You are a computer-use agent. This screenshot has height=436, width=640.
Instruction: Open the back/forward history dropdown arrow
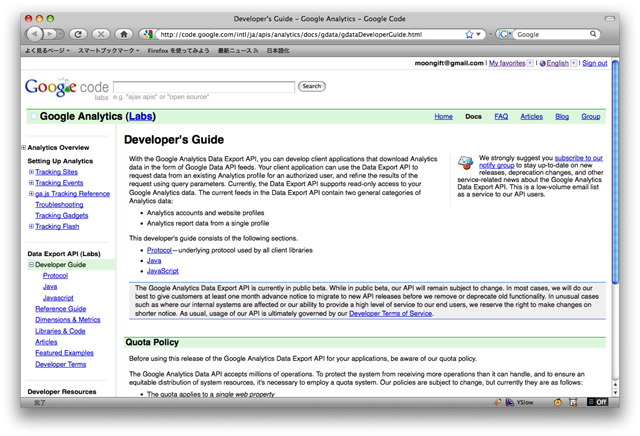(x=60, y=34)
